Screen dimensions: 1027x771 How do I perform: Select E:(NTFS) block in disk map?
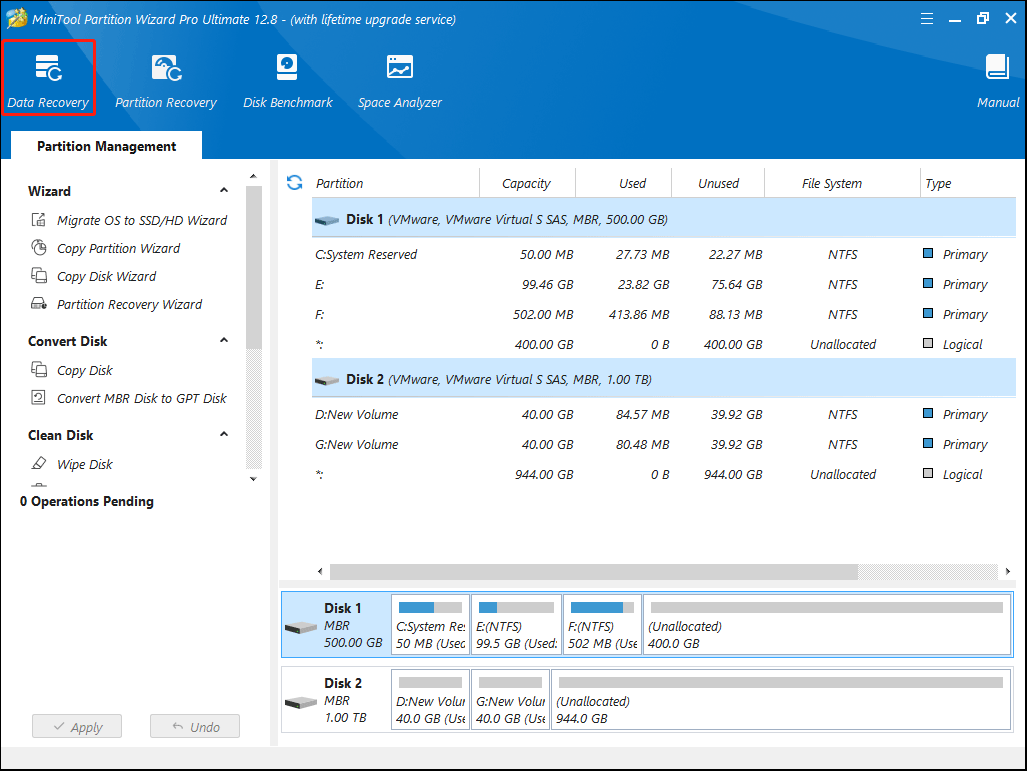[516, 624]
